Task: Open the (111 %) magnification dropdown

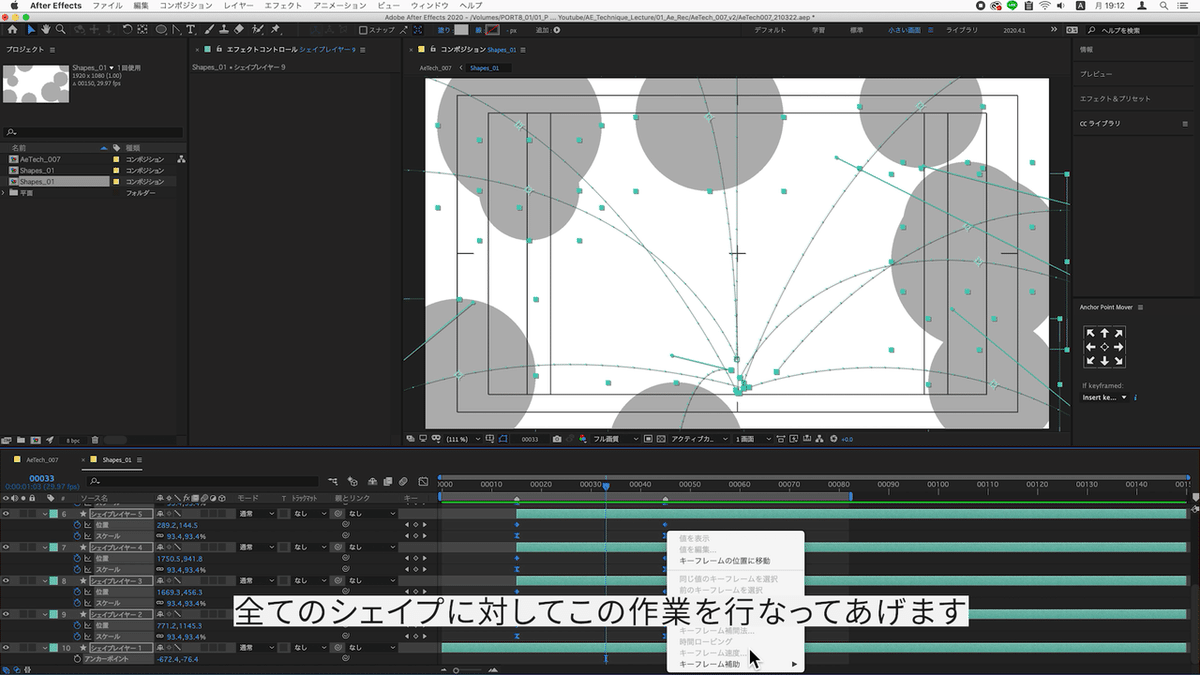Action: click(466, 438)
